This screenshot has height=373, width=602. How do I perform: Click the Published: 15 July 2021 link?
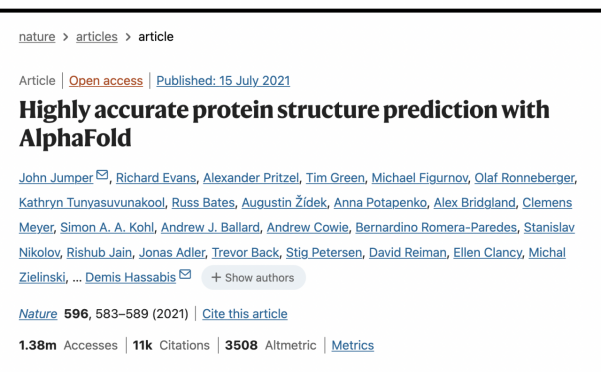[223, 81]
